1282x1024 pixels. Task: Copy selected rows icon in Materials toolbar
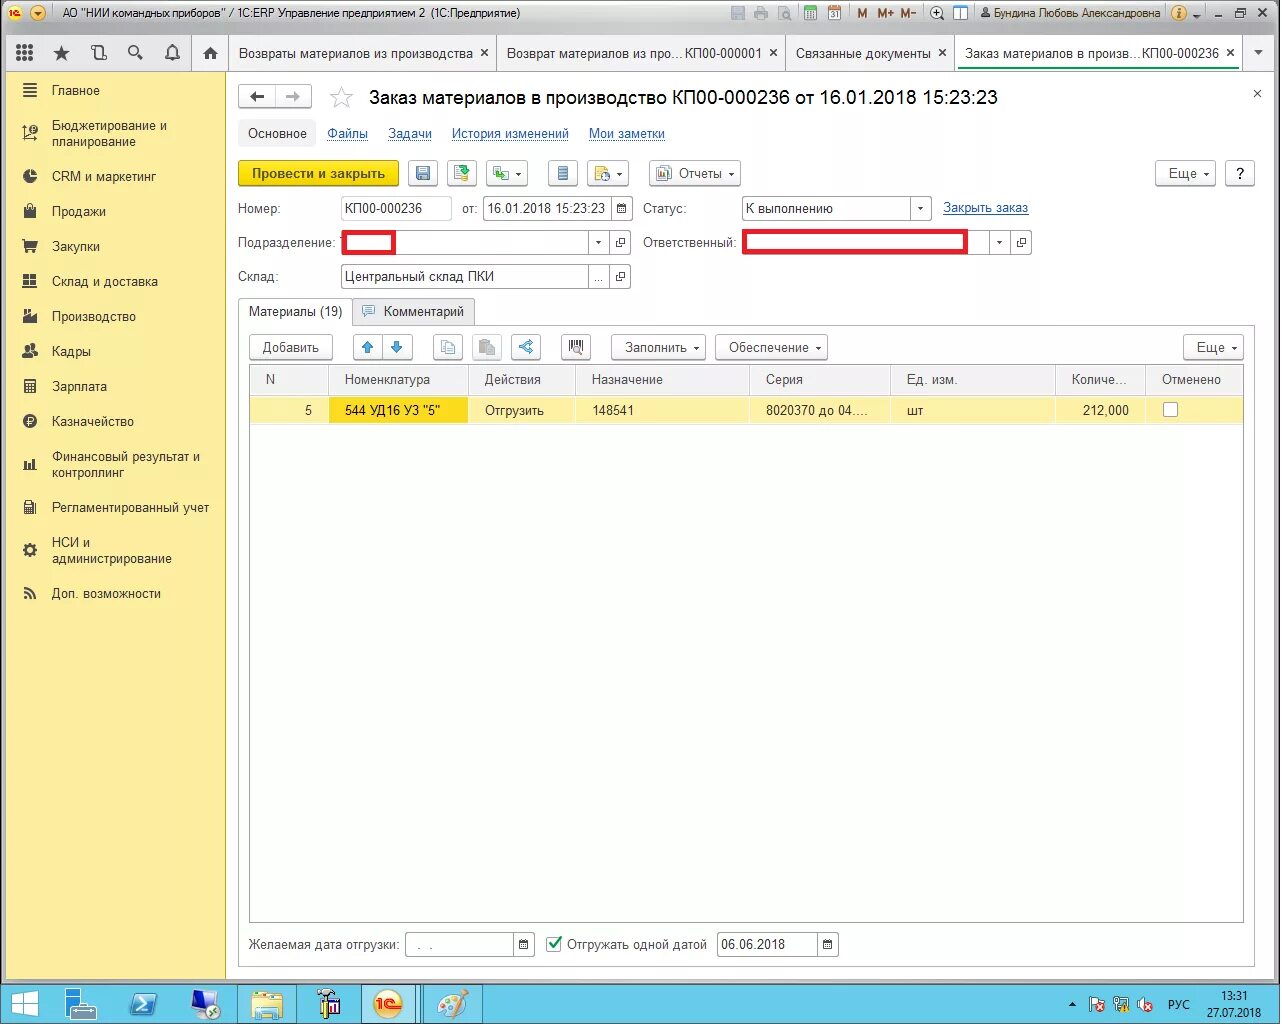[x=448, y=347]
